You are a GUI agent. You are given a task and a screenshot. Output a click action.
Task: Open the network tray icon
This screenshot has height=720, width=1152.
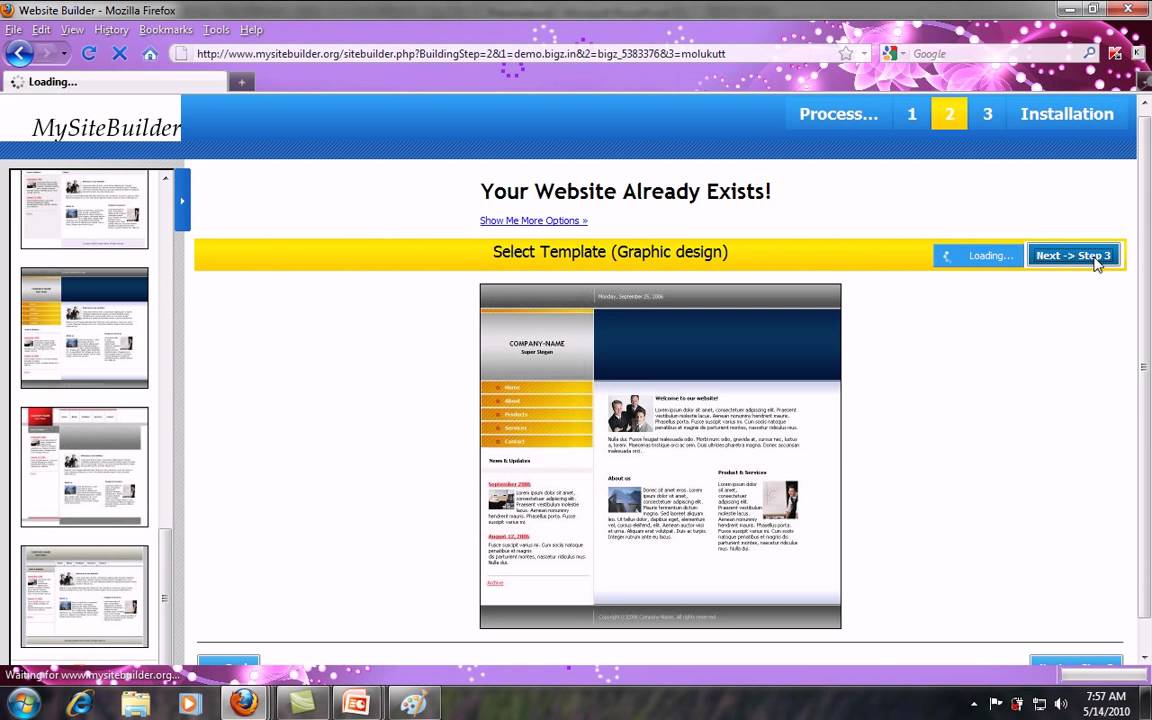pyautogui.click(x=1040, y=704)
